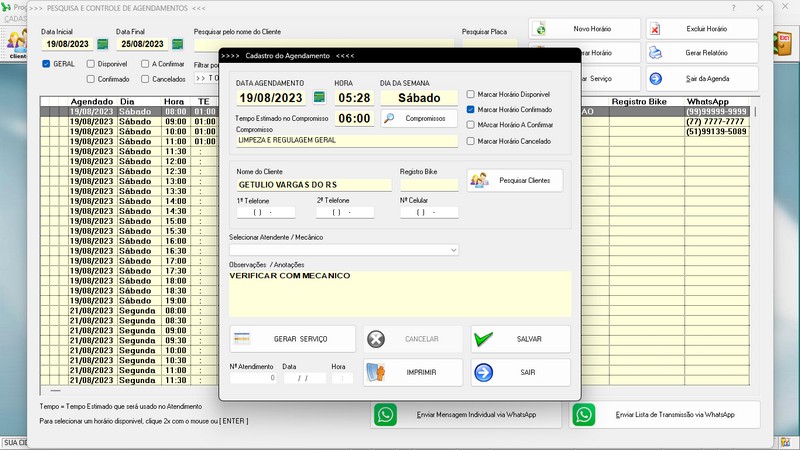Enable the A Confirmar filter checkbox
This screenshot has width=800, height=450.
point(145,64)
